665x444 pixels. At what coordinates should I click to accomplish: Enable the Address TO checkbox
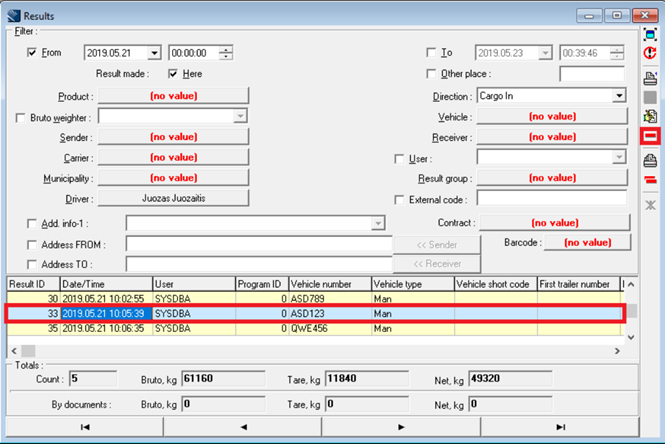coord(32,264)
